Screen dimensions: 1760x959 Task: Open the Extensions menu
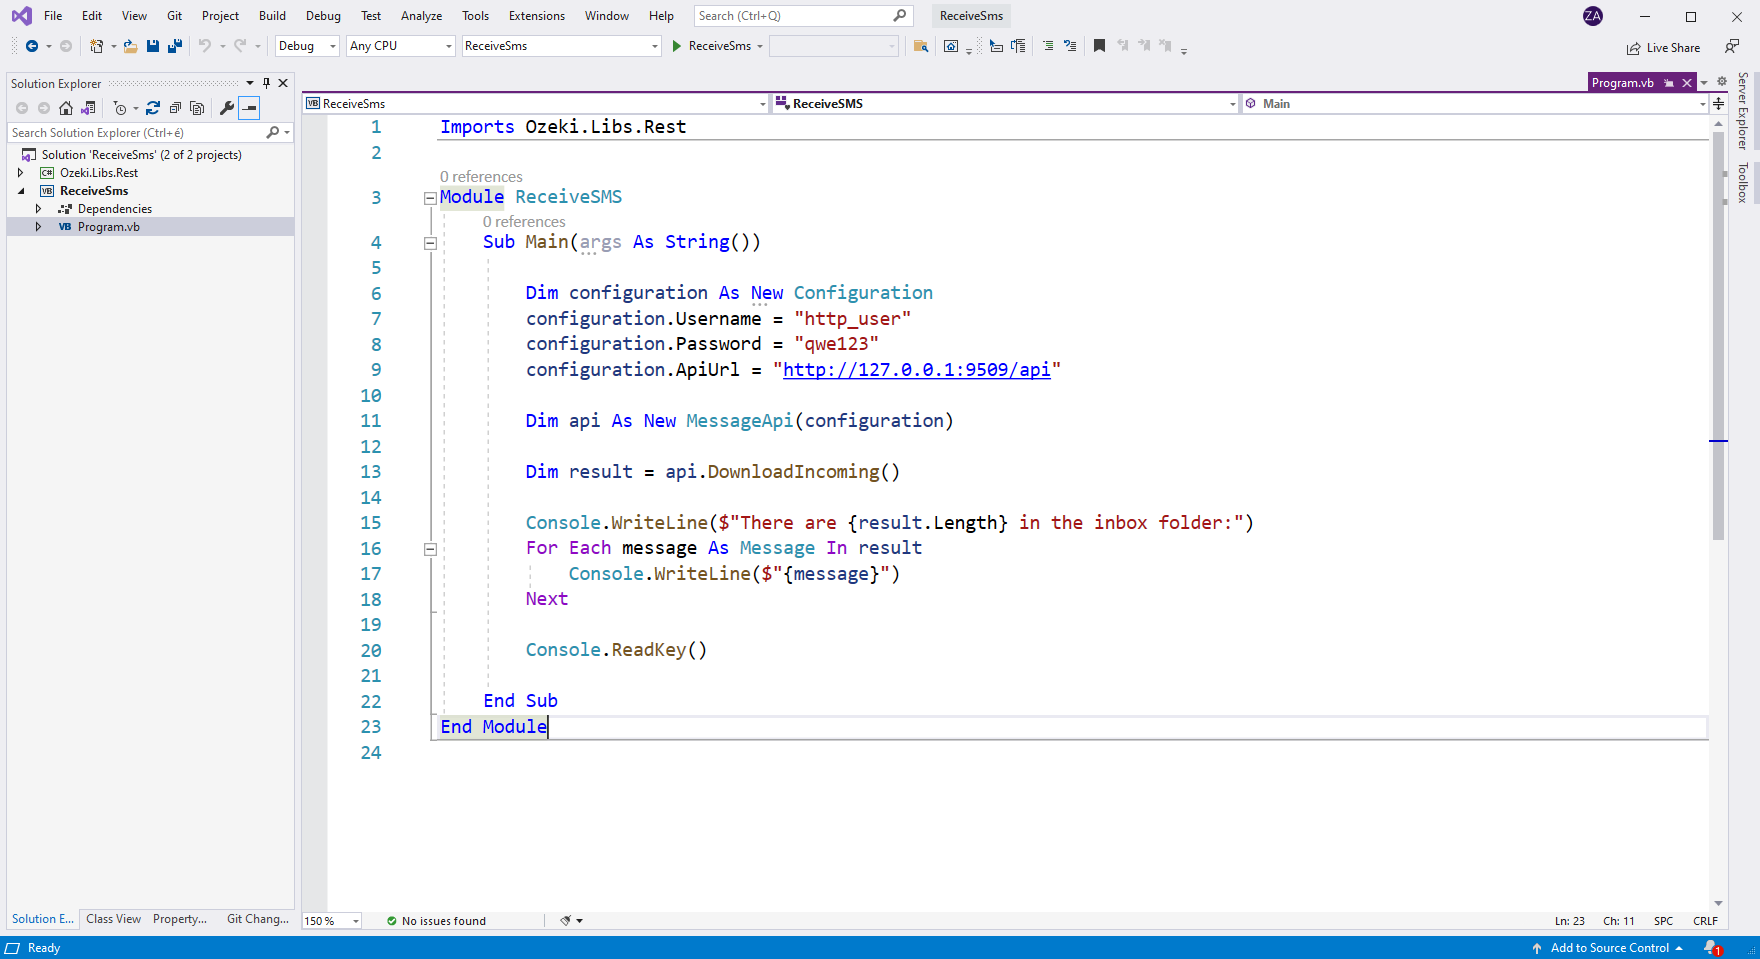[537, 16]
